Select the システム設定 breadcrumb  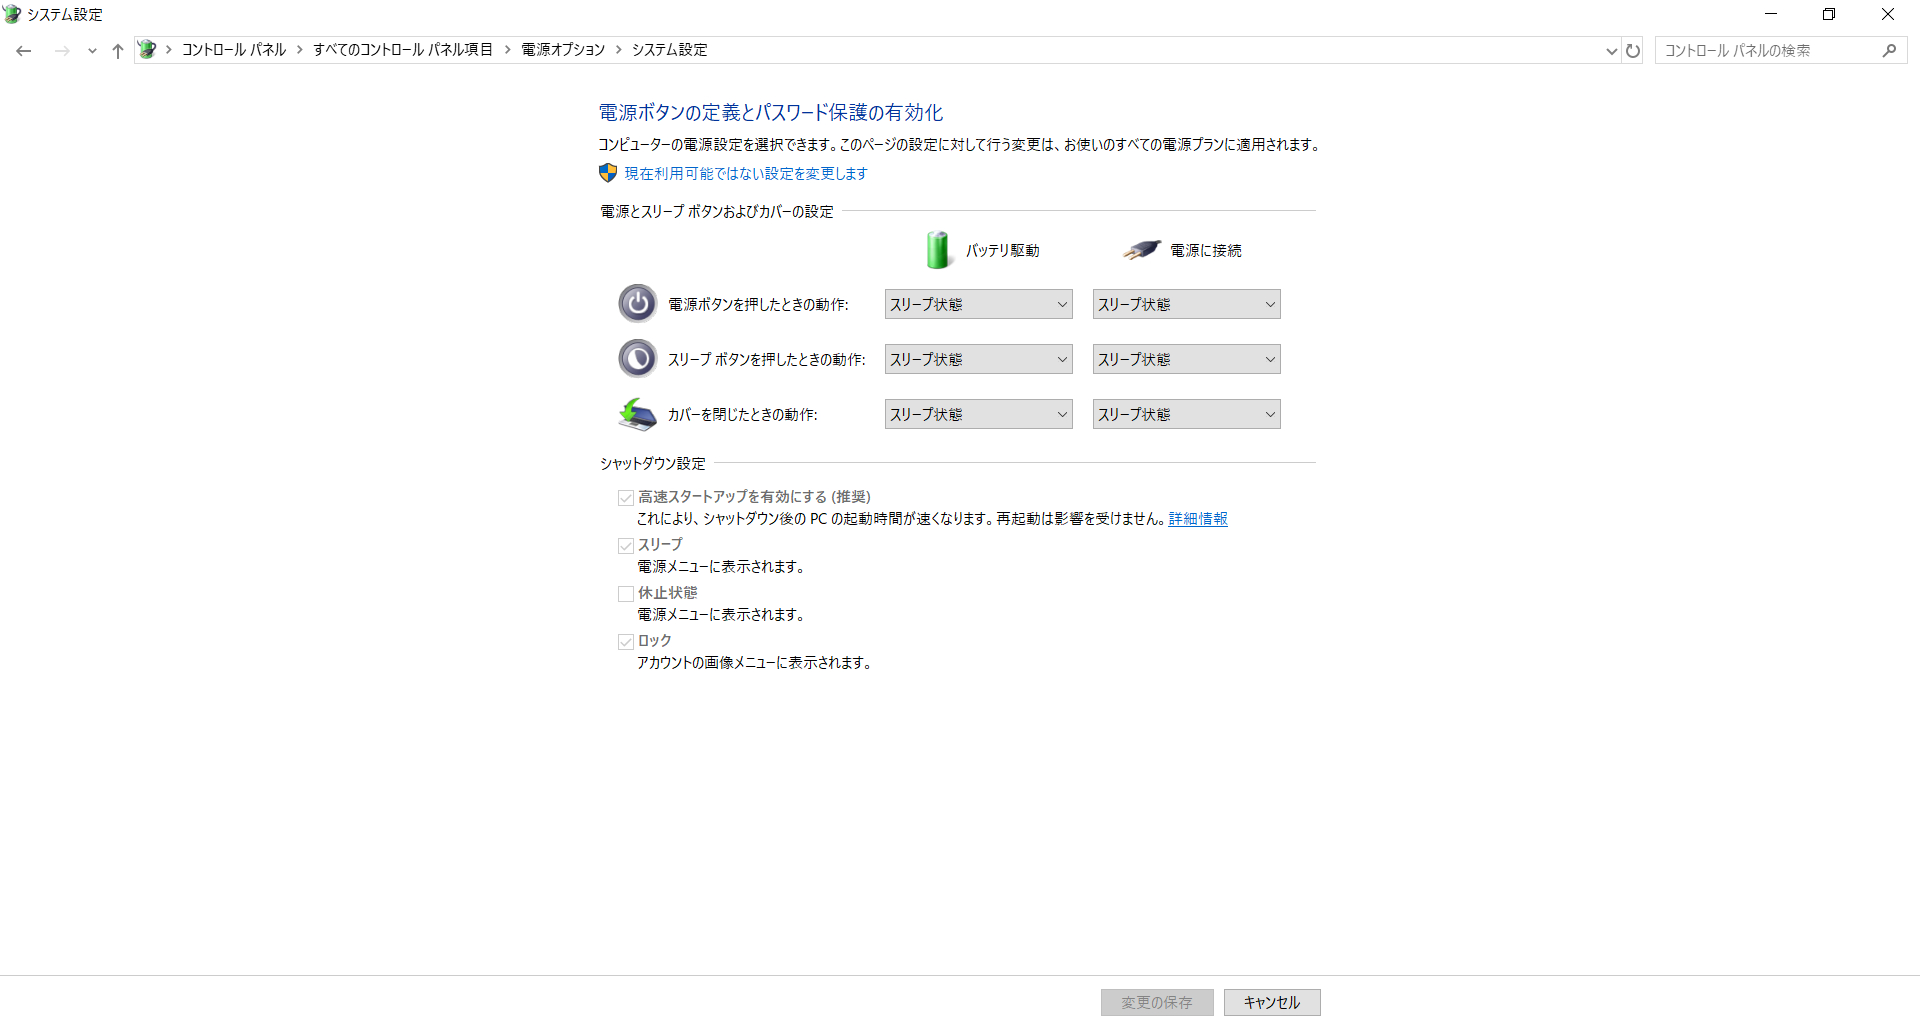pos(670,50)
